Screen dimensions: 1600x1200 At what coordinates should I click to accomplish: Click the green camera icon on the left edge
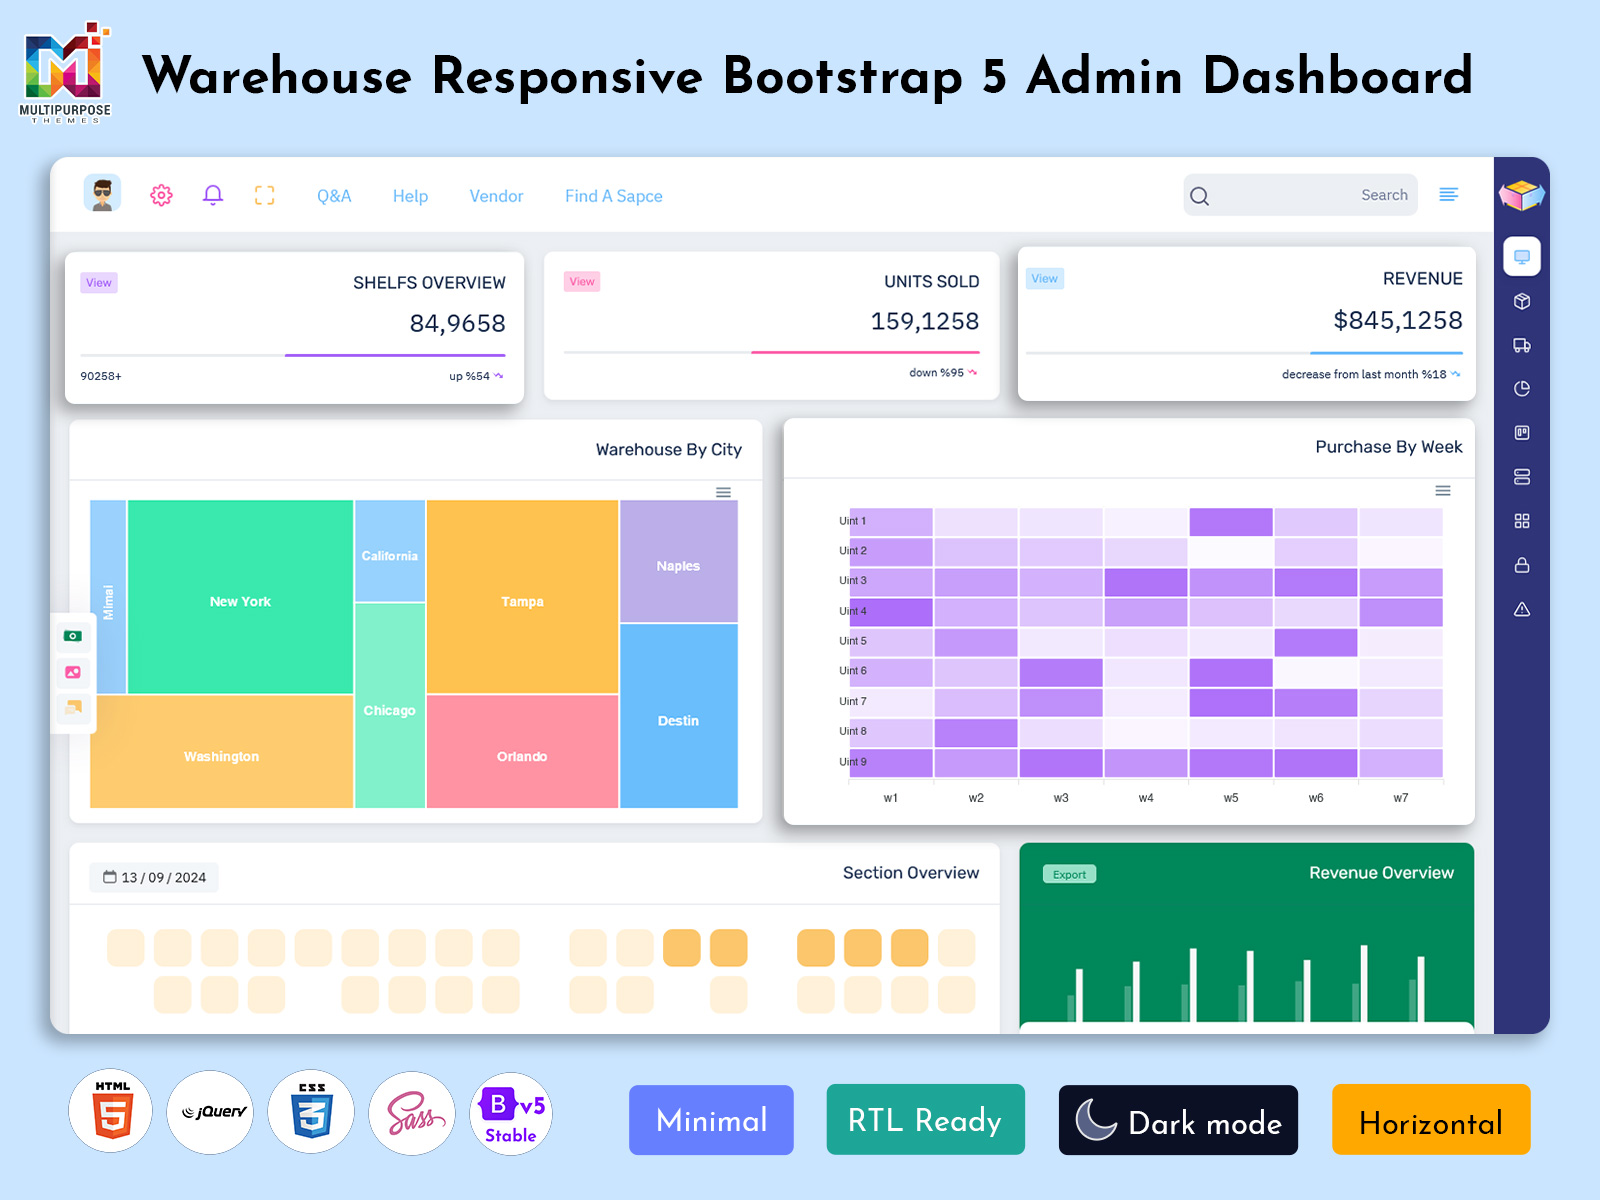(x=72, y=637)
